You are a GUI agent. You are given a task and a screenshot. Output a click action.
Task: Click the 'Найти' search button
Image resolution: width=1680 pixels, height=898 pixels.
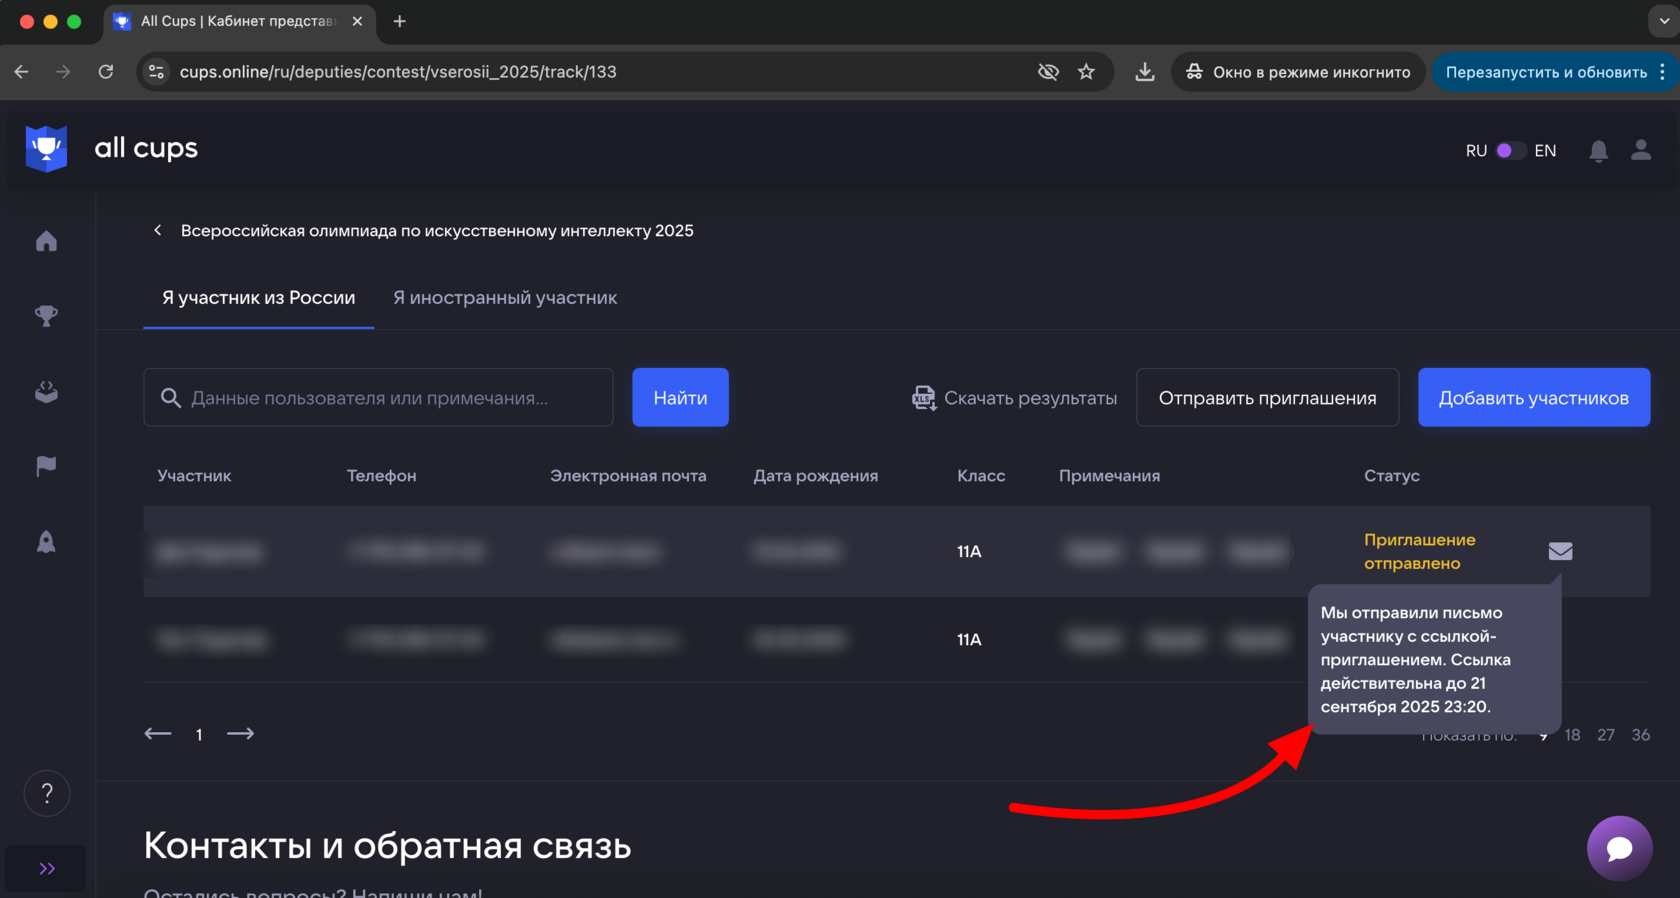pos(680,397)
